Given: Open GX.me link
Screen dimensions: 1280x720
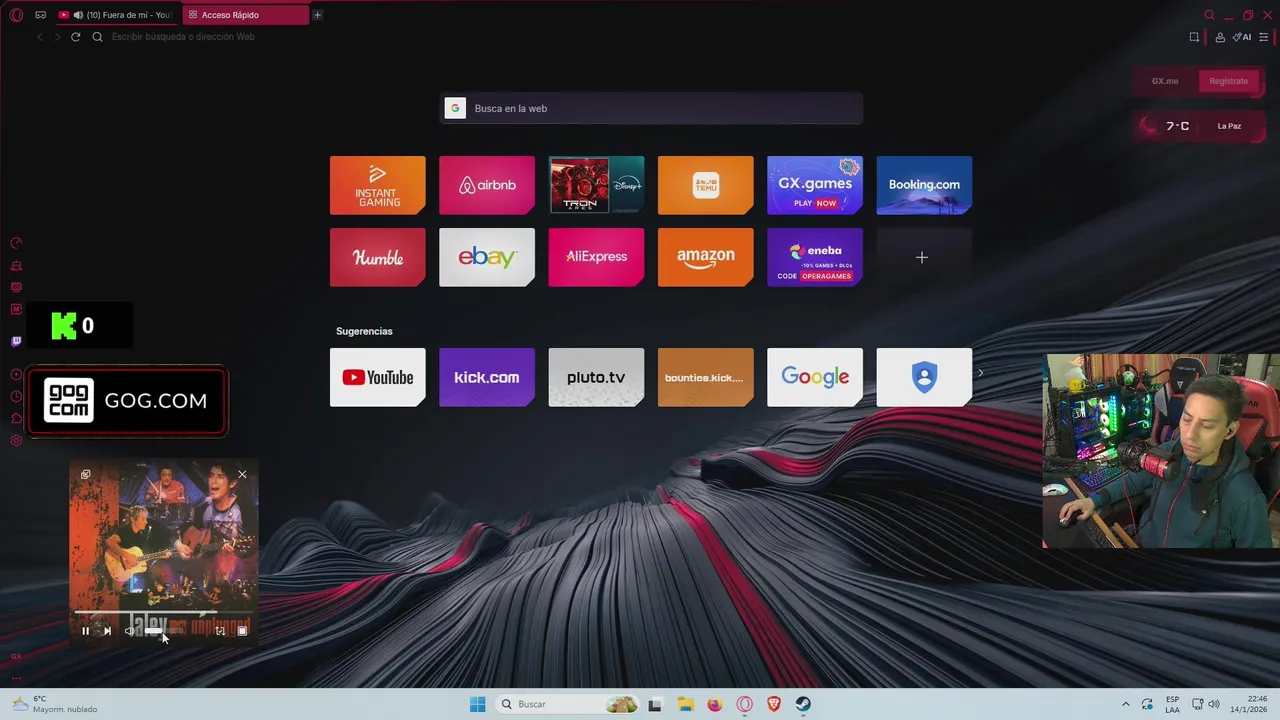Looking at the screenshot, I should 1165,81.
